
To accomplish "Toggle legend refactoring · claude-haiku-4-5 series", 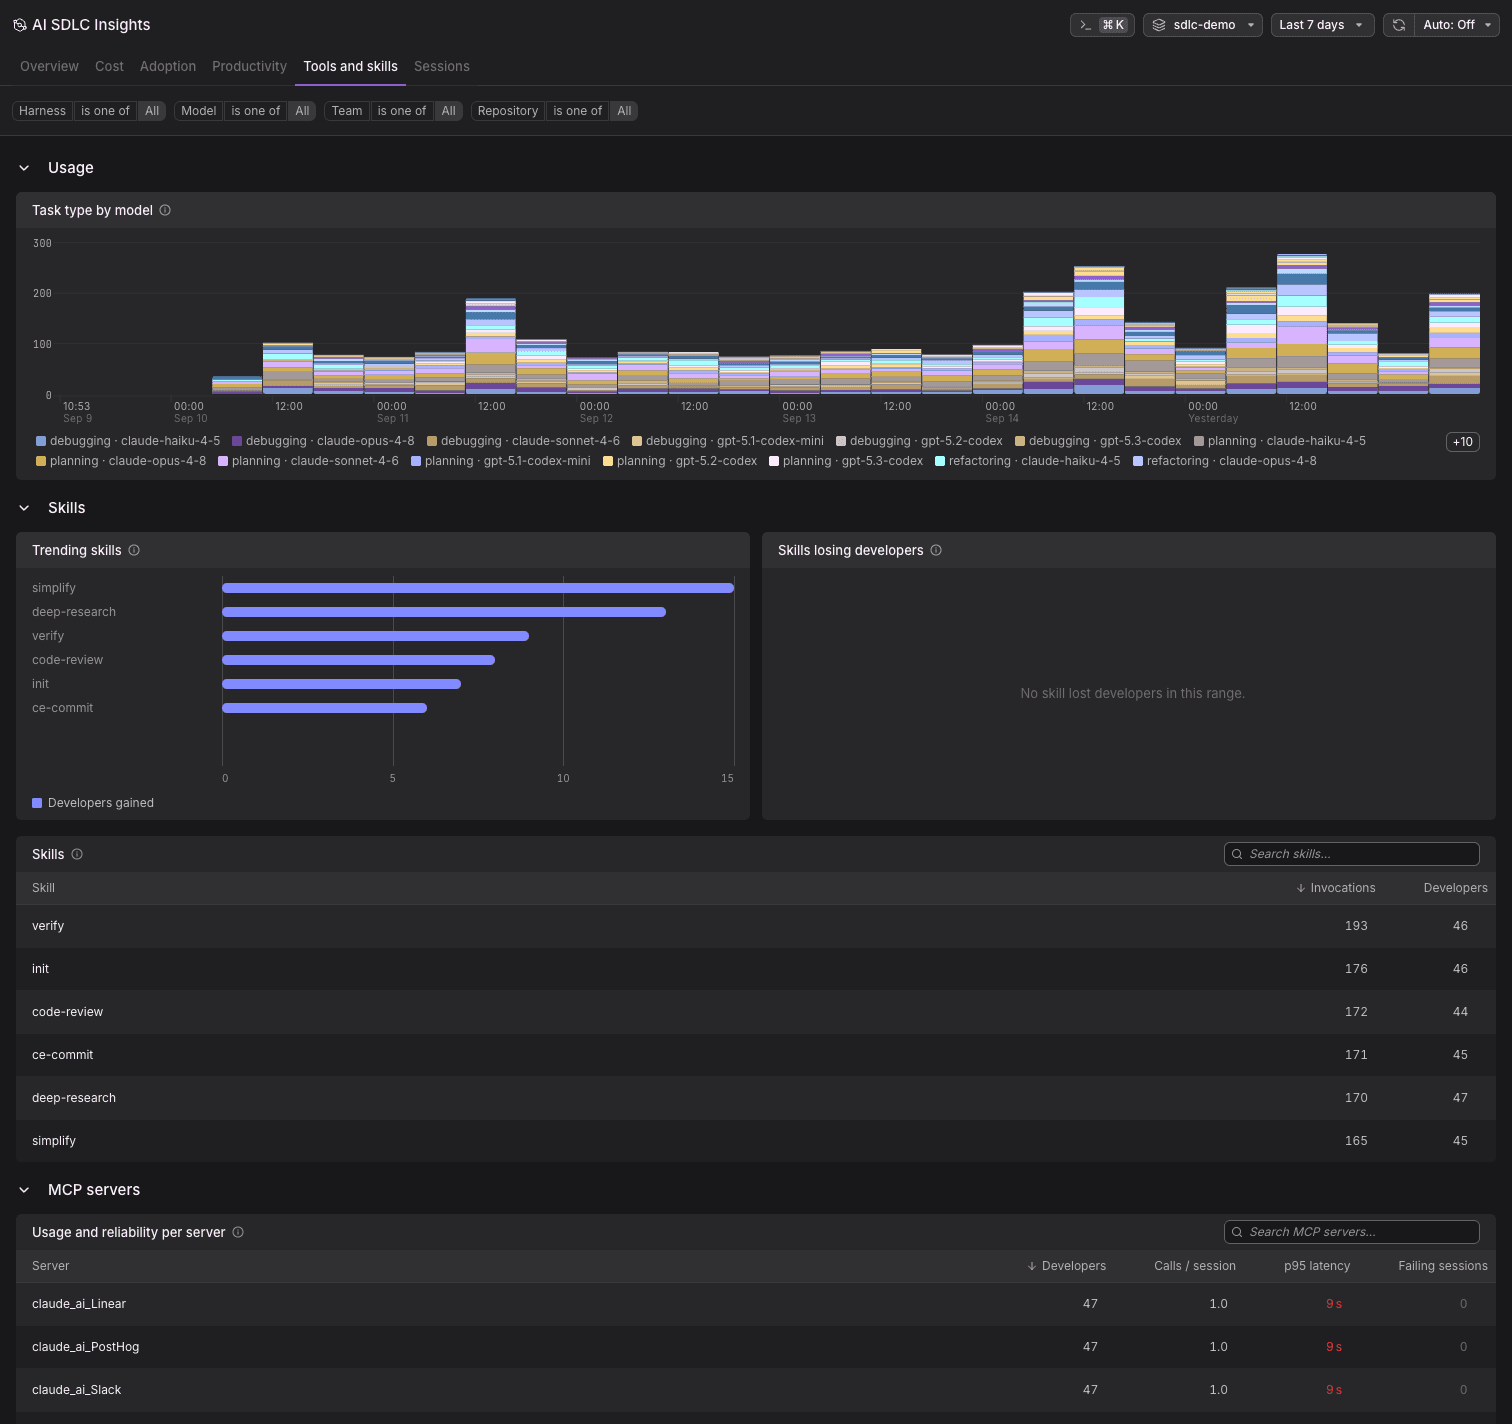I will pyautogui.click(x=1028, y=461).
